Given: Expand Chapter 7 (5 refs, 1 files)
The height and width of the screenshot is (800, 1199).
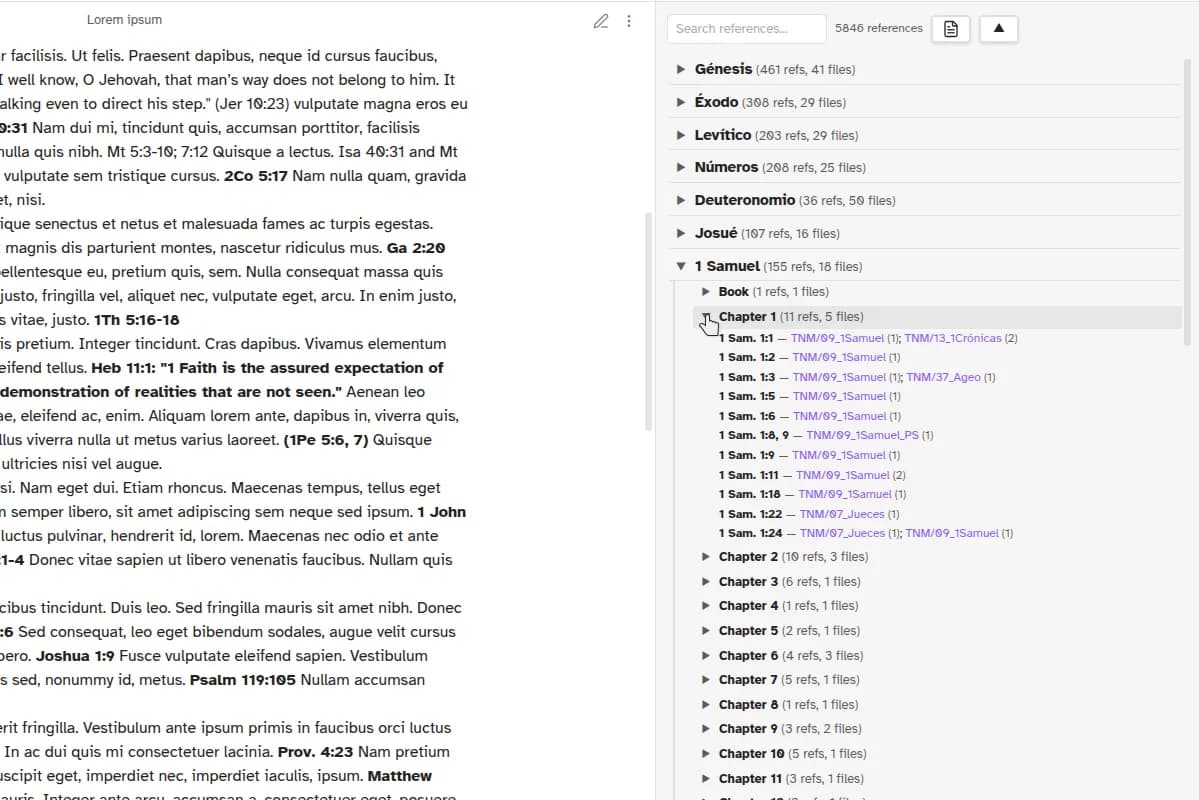Looking at the screenshot, I should pos(706,680).
